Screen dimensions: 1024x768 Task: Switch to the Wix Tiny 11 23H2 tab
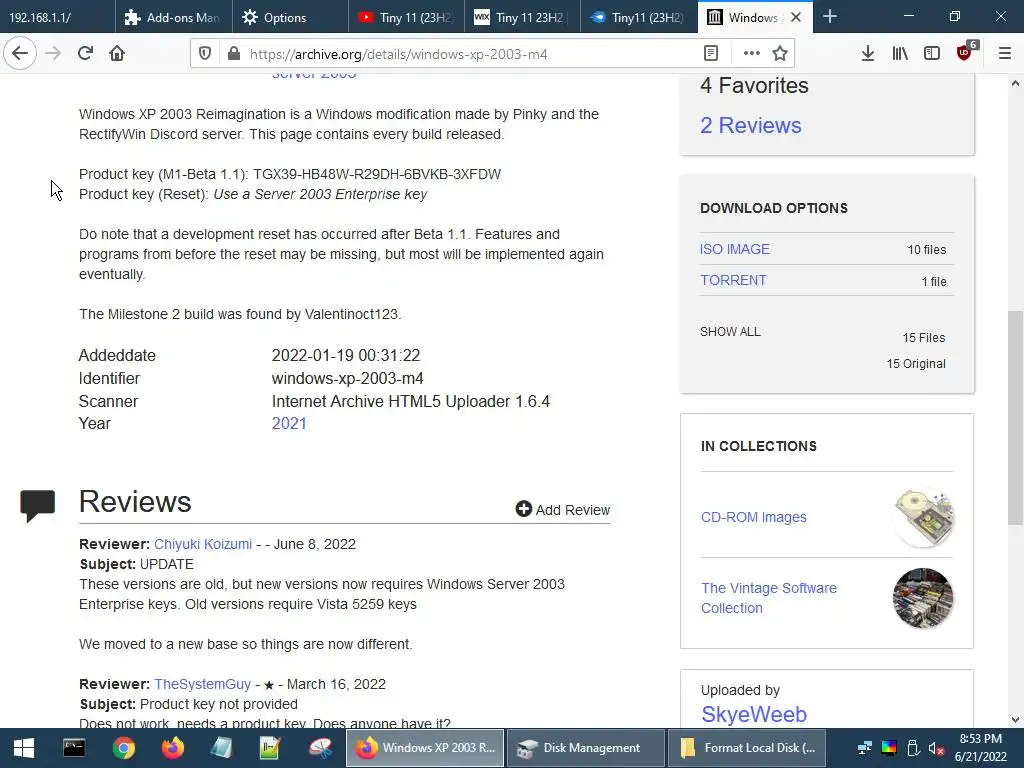[522, 17]
